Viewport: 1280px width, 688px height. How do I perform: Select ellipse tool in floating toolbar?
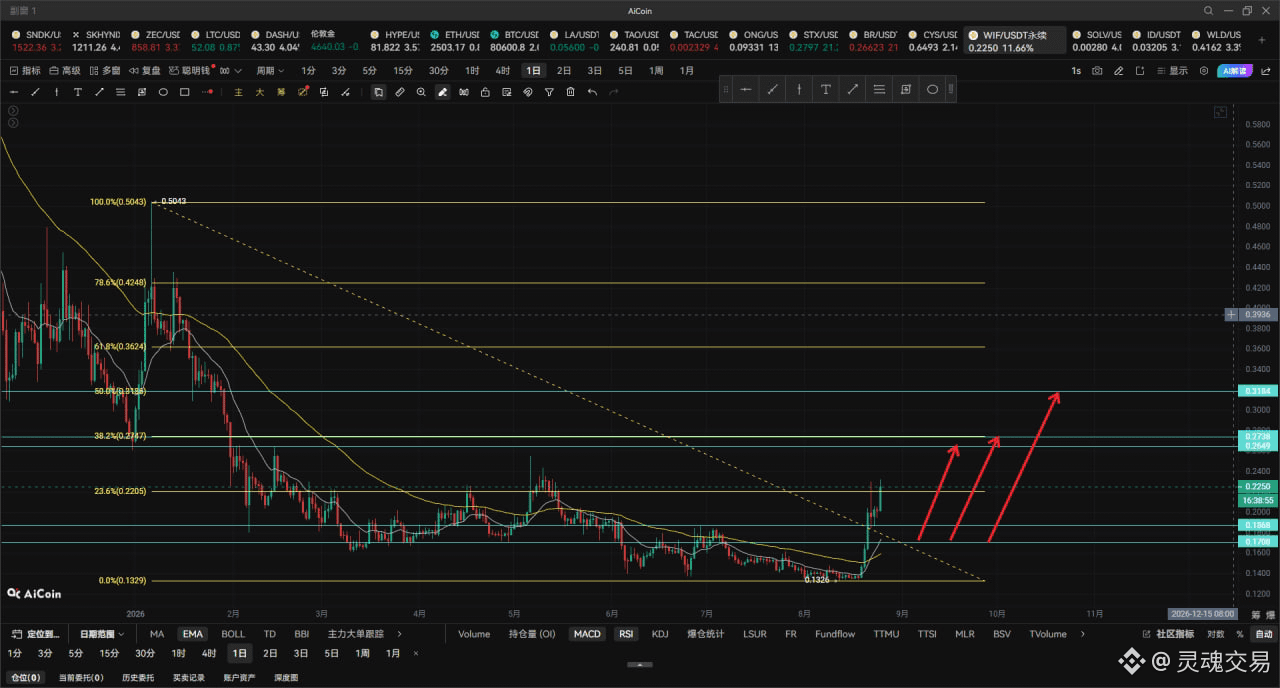[x=932, y=89]
